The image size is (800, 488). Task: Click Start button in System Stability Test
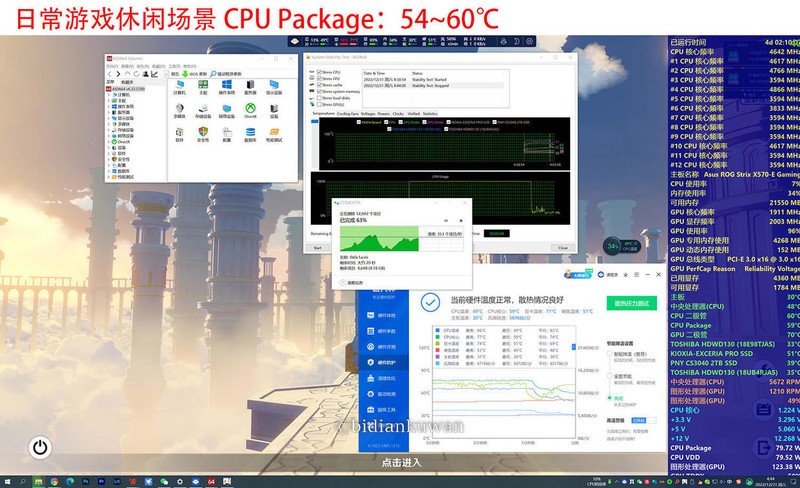point(317,248)
